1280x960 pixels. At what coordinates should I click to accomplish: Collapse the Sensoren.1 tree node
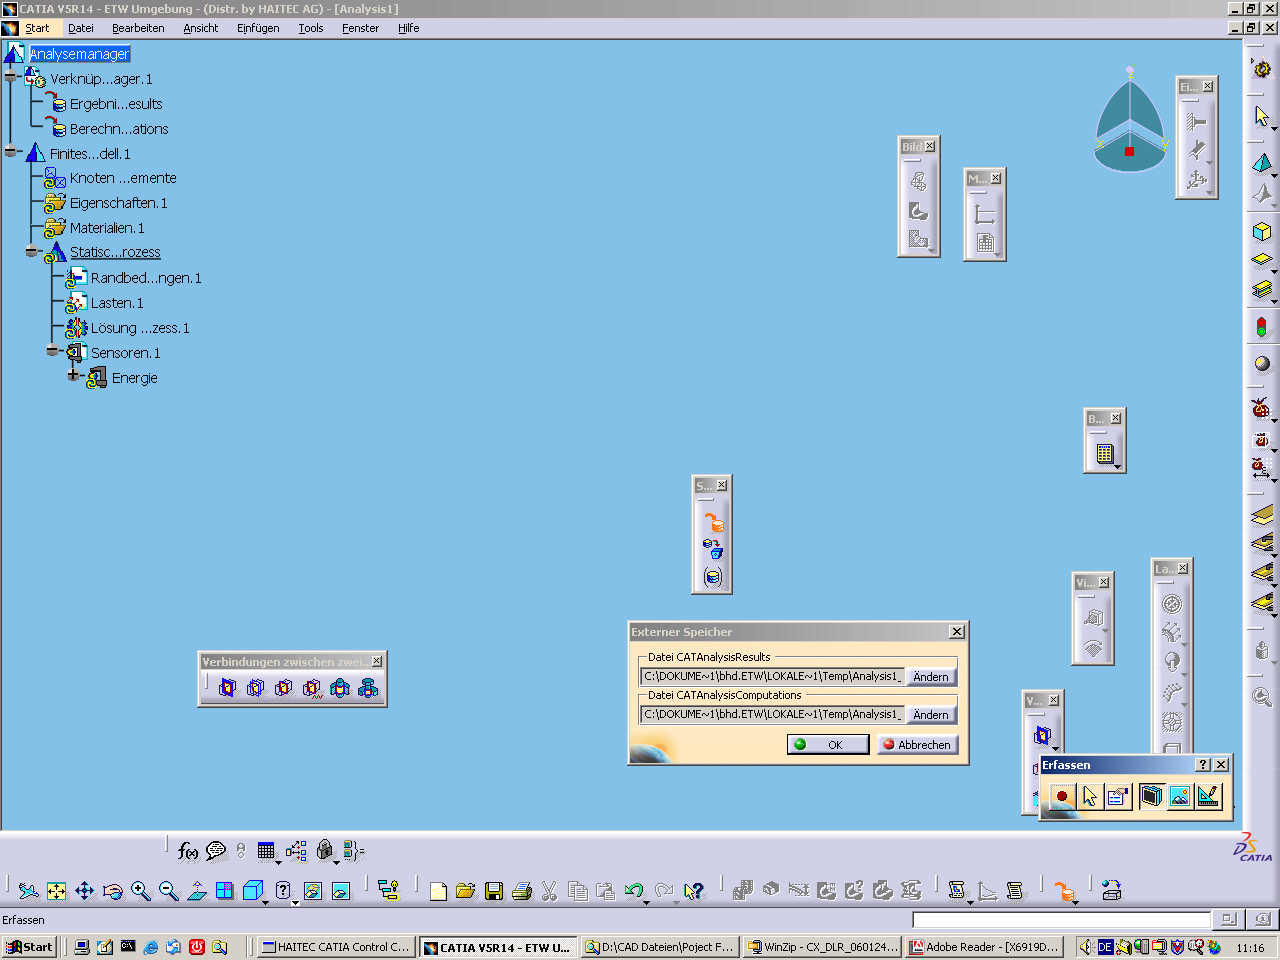(52, 351)
